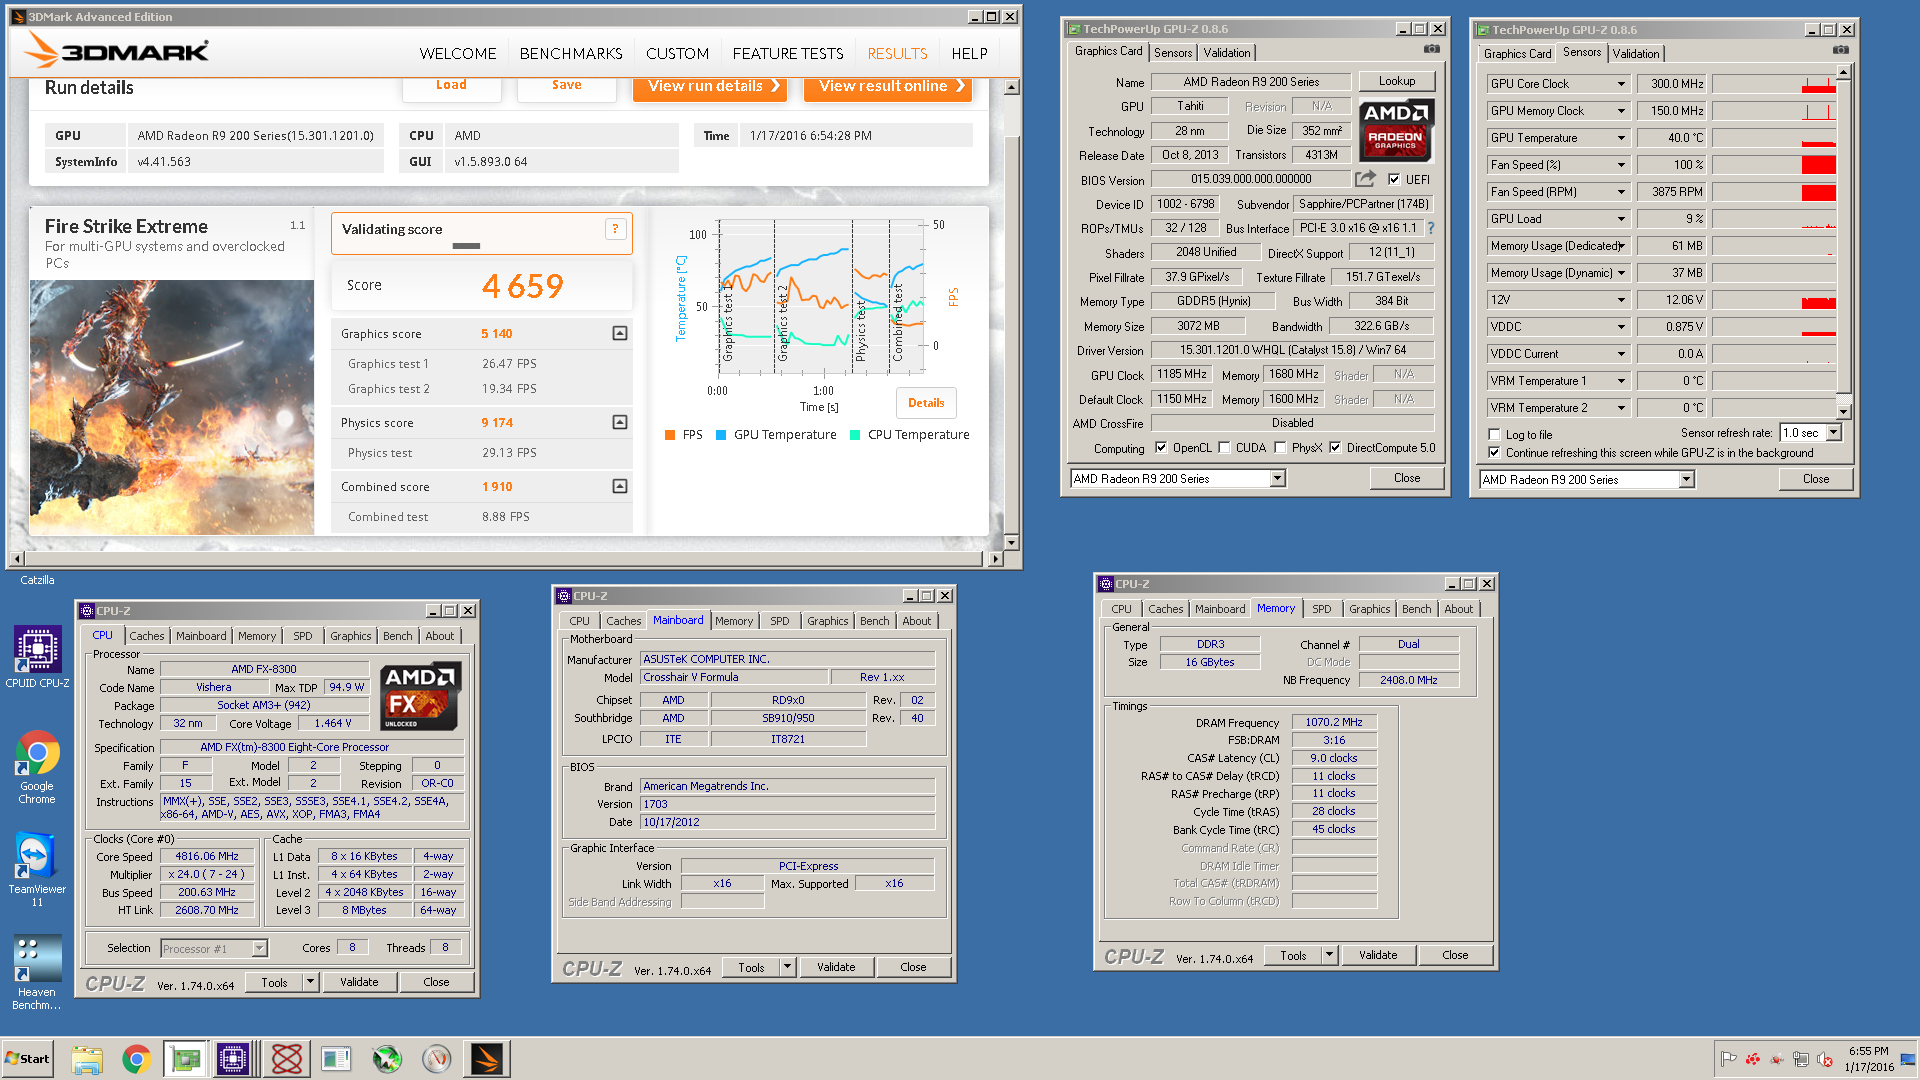Click View run details button
1920x1080 pixels.
pyautogui.click(x=710, y=87)
